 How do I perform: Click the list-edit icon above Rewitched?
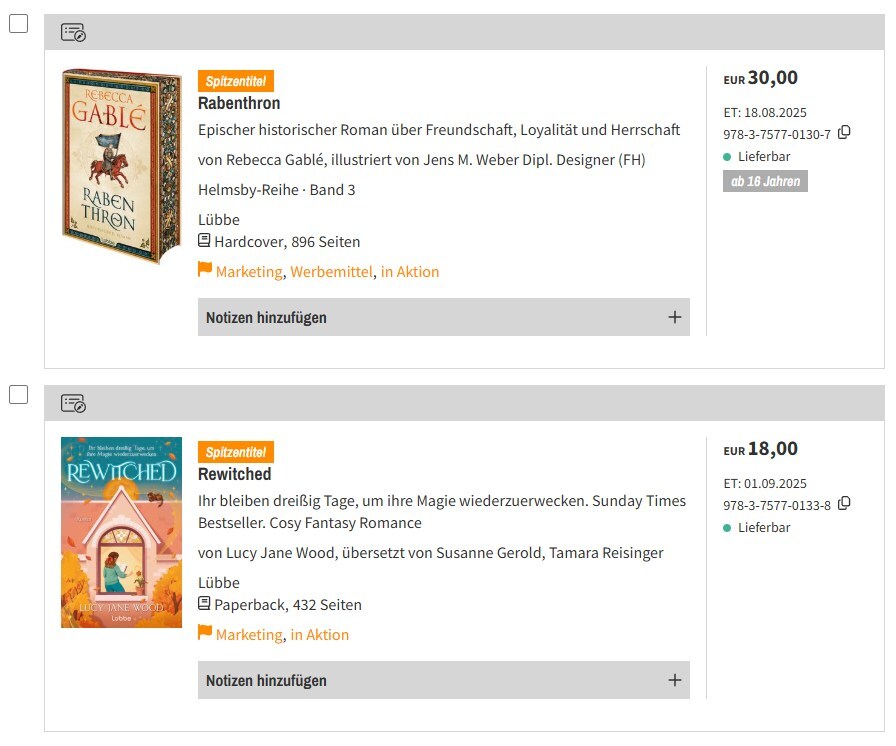pyautogui.click(x=73, y=403)
